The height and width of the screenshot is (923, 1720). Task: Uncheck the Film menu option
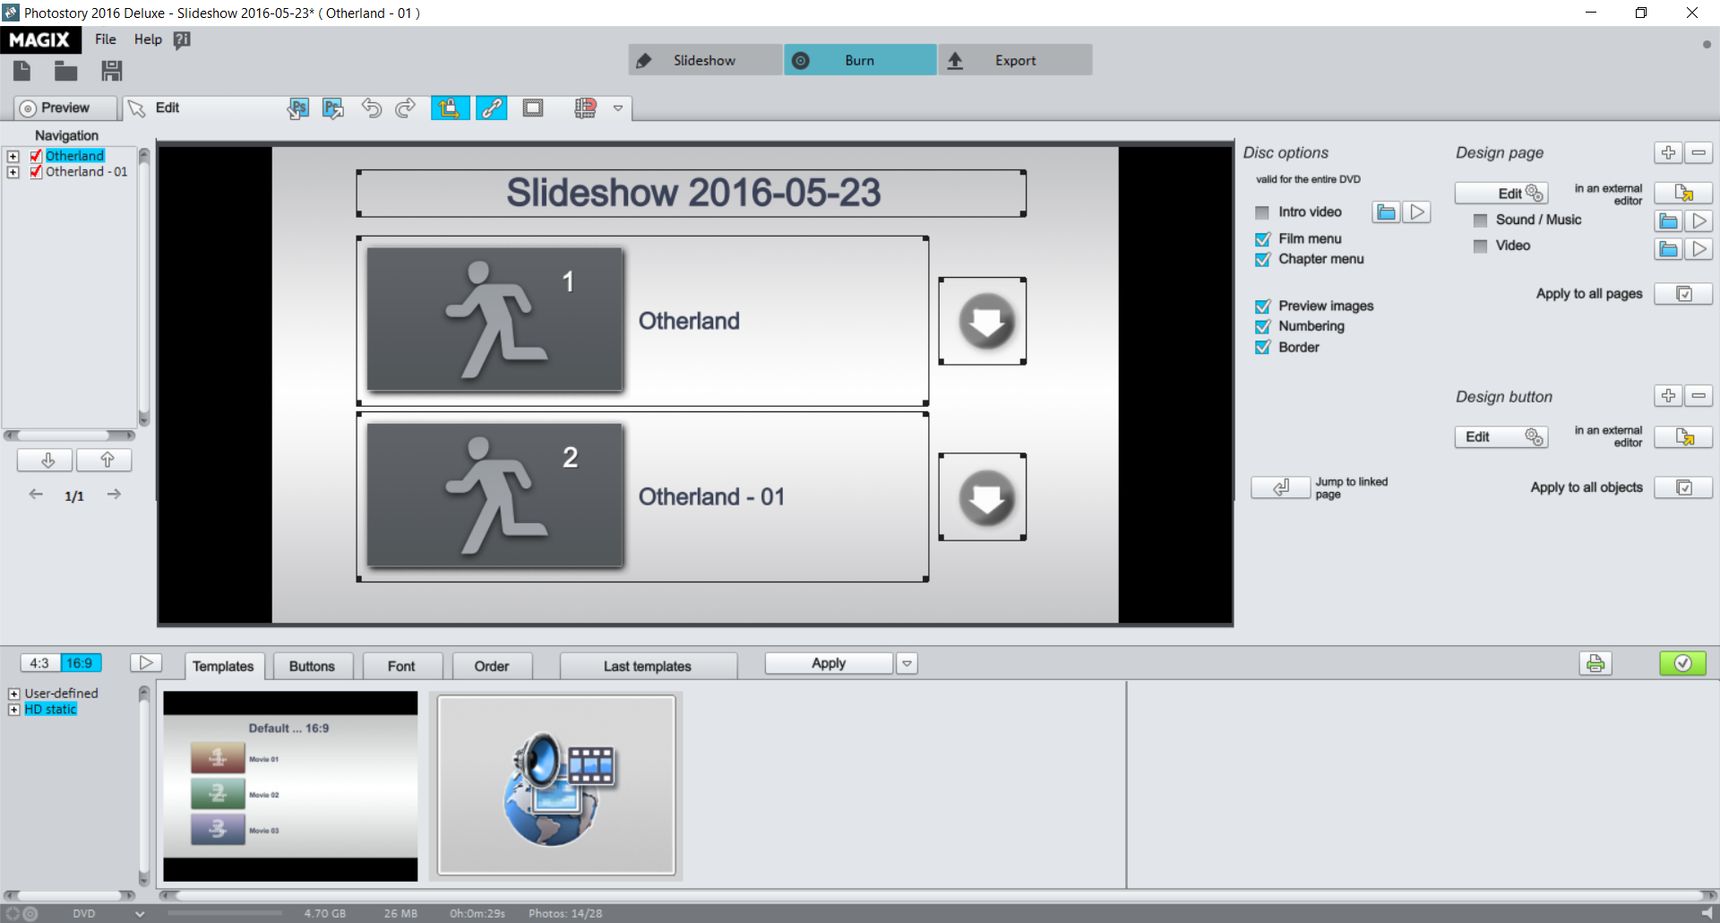(1262, 239)
